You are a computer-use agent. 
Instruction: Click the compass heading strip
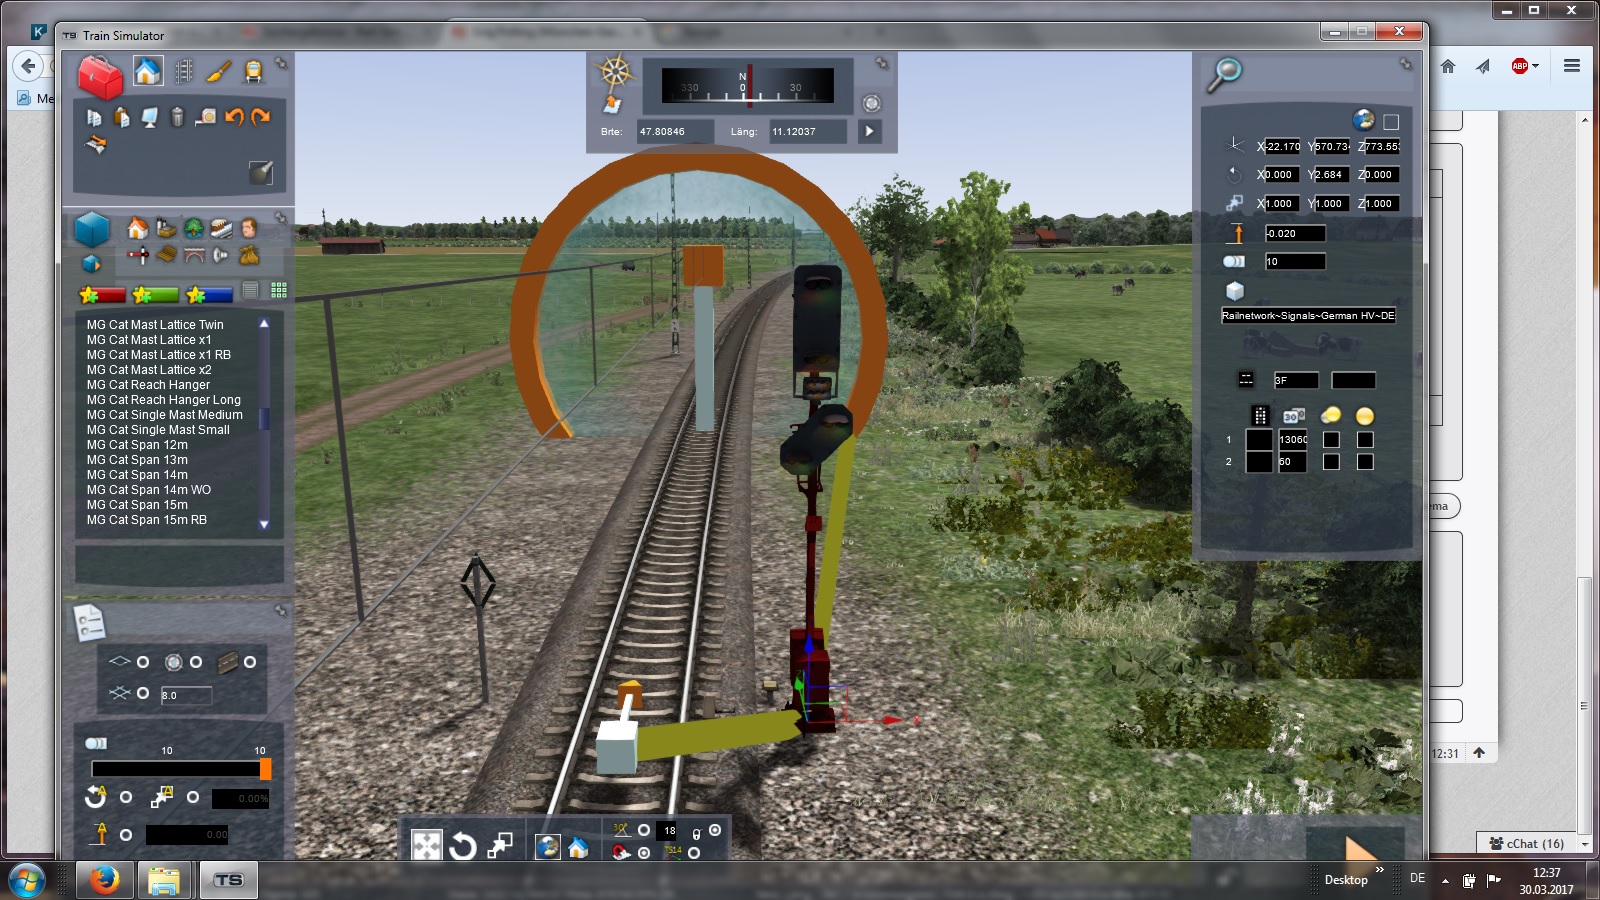pyautogui.click(x=748, y=86)
